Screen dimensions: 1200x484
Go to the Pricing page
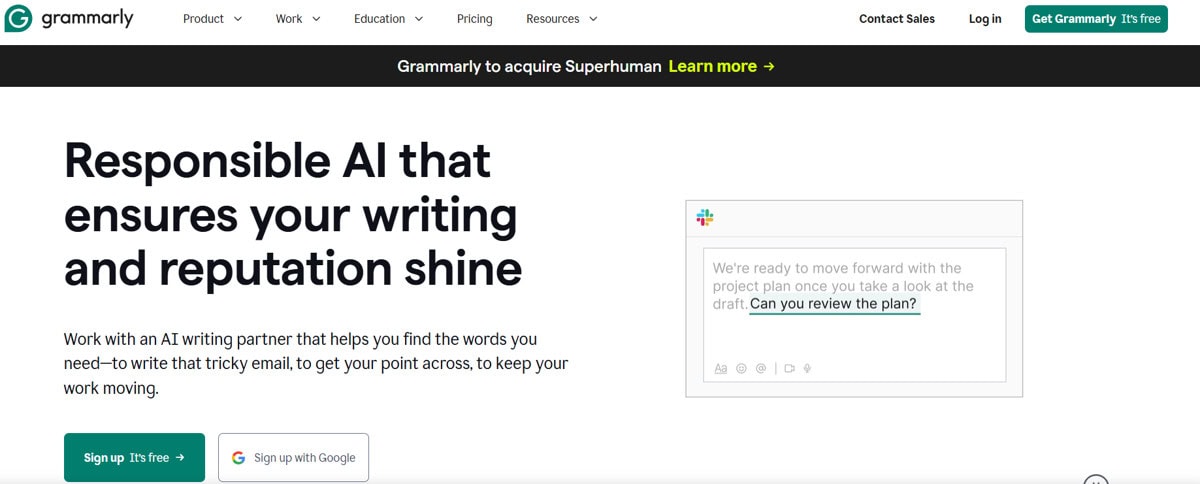pos(474,19)
